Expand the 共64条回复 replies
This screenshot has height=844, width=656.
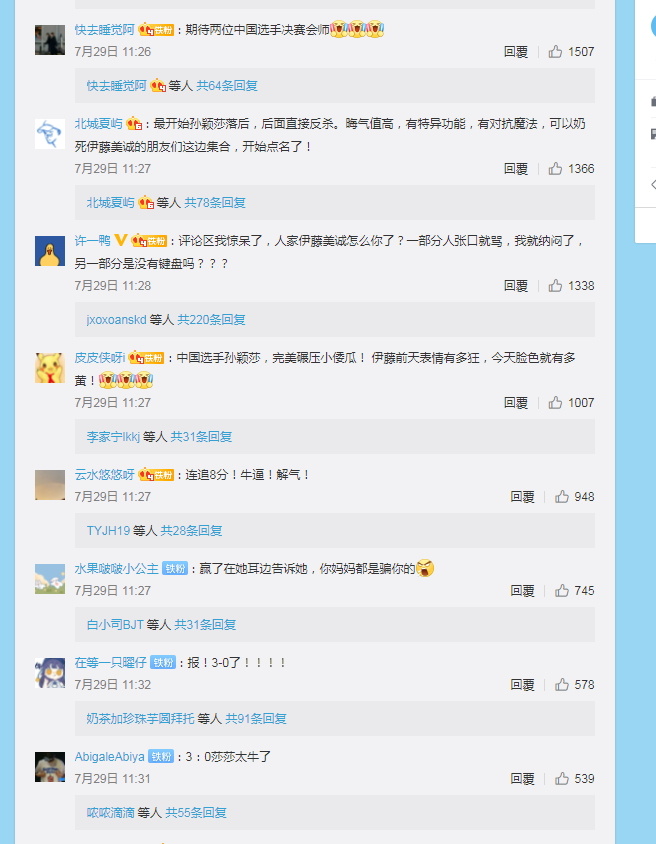(x=227, y=86)
